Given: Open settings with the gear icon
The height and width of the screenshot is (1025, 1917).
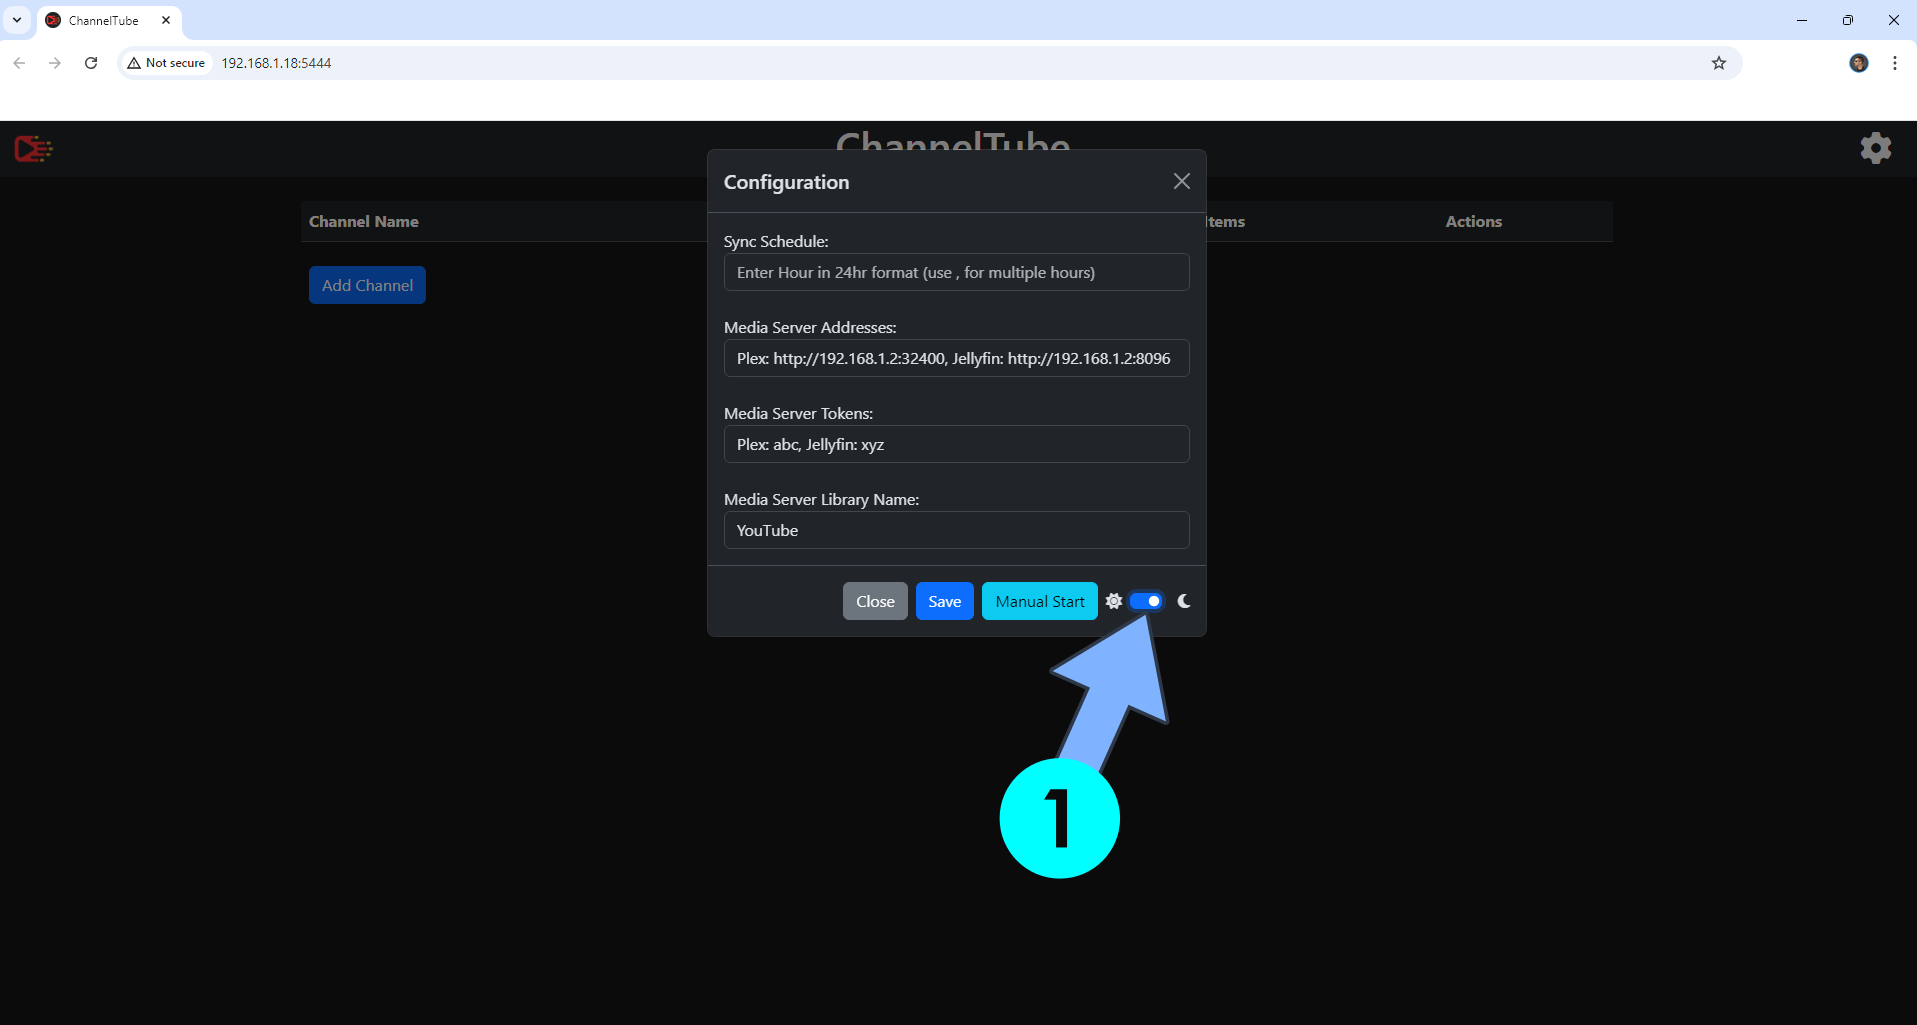Looking at the screenshot, I should (x=1876, y=149).
